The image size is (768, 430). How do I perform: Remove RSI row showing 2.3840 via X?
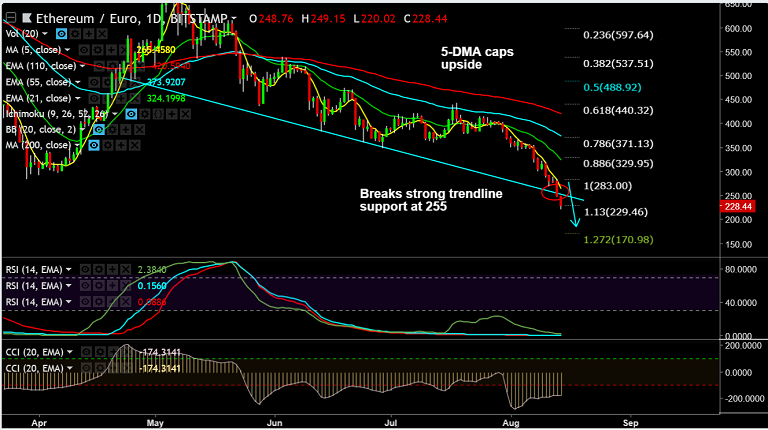click(x=125, y=269)
